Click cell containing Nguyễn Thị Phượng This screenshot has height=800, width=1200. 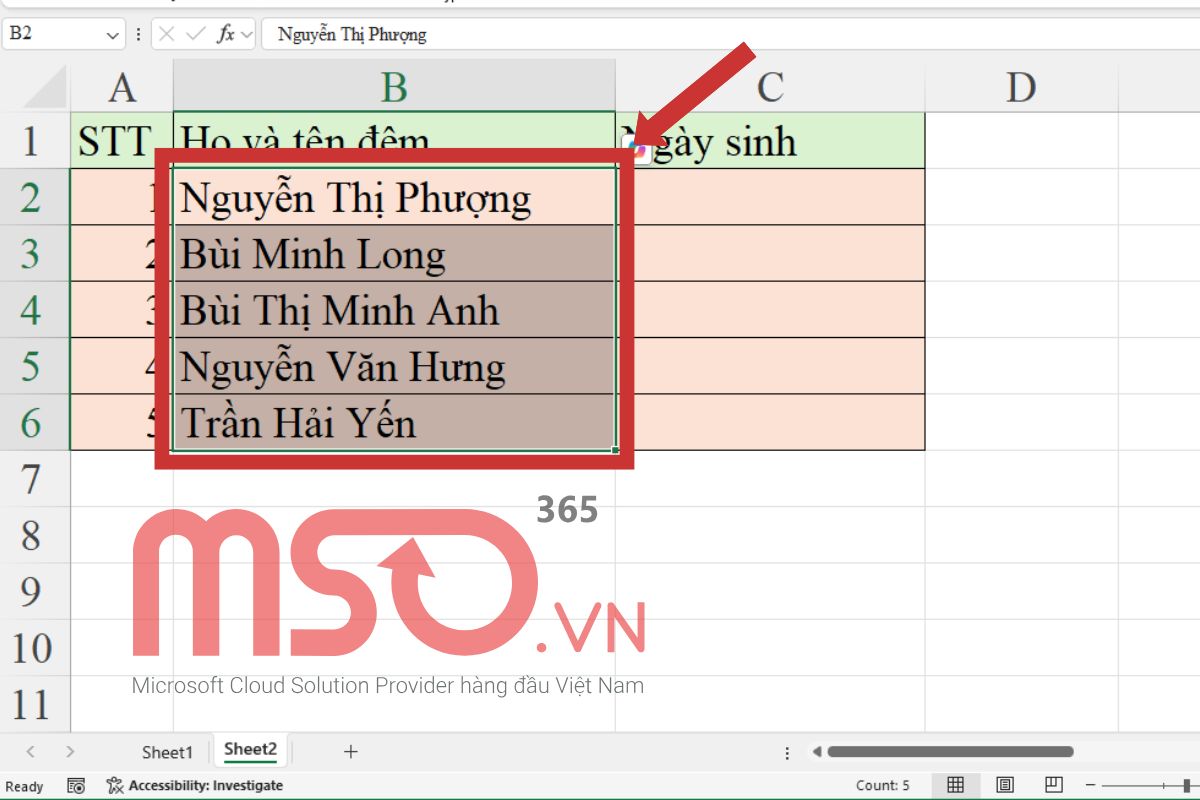394,197
